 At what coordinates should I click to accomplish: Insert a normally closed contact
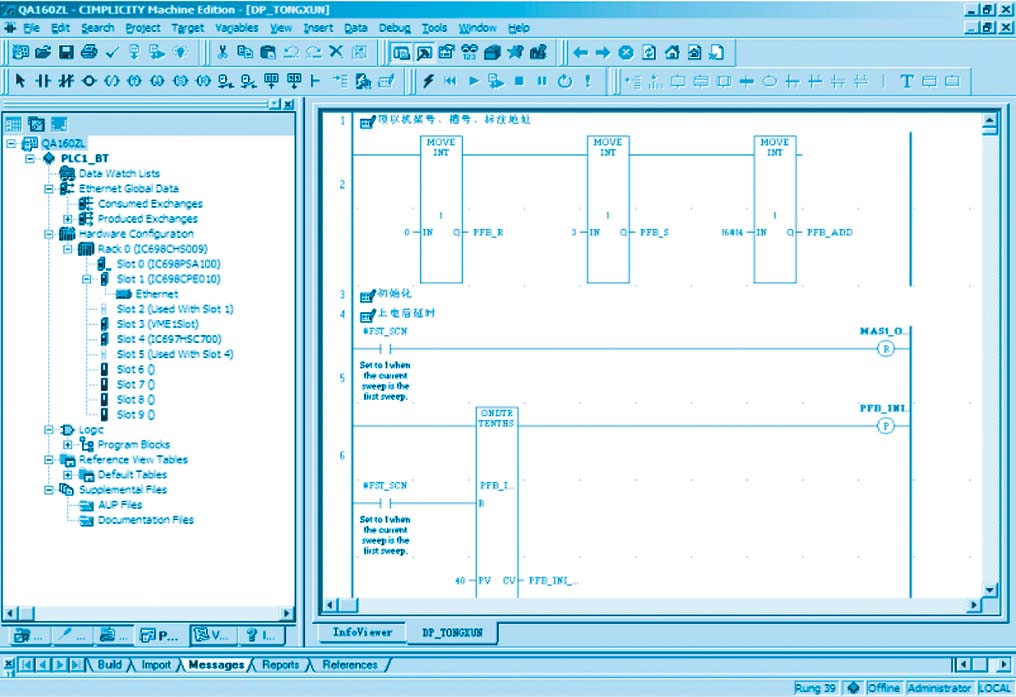point(65,81)
